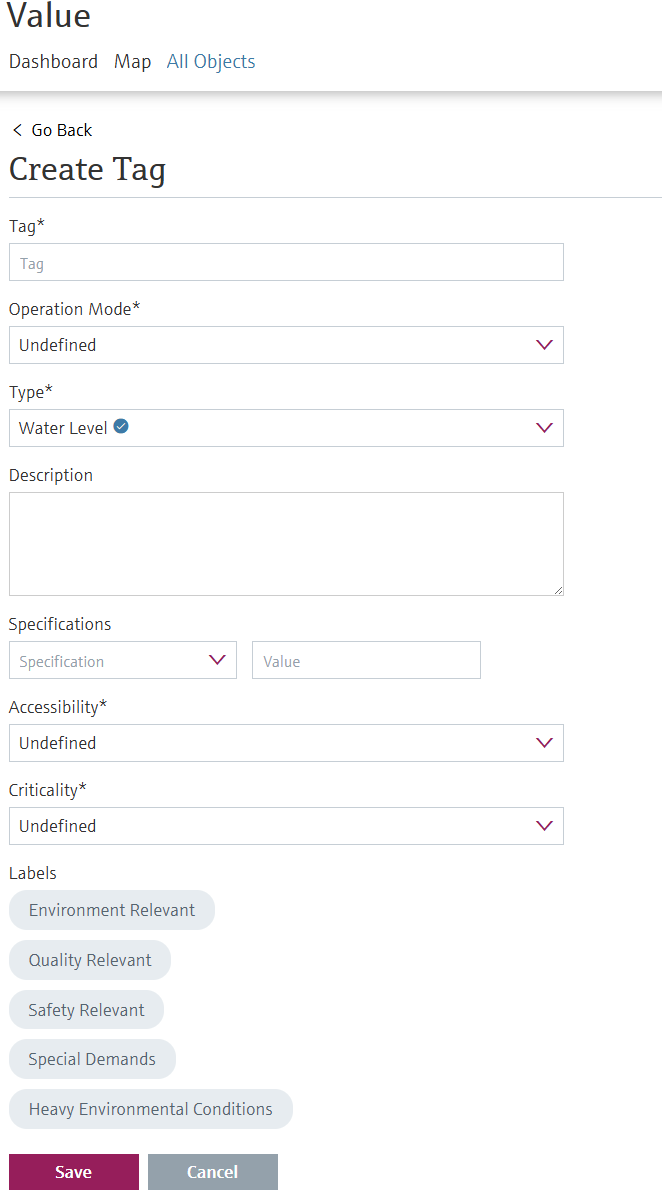662x1201 pixels.
Task: Open the Criticality dropdown arrow
Action: point(544,826)
